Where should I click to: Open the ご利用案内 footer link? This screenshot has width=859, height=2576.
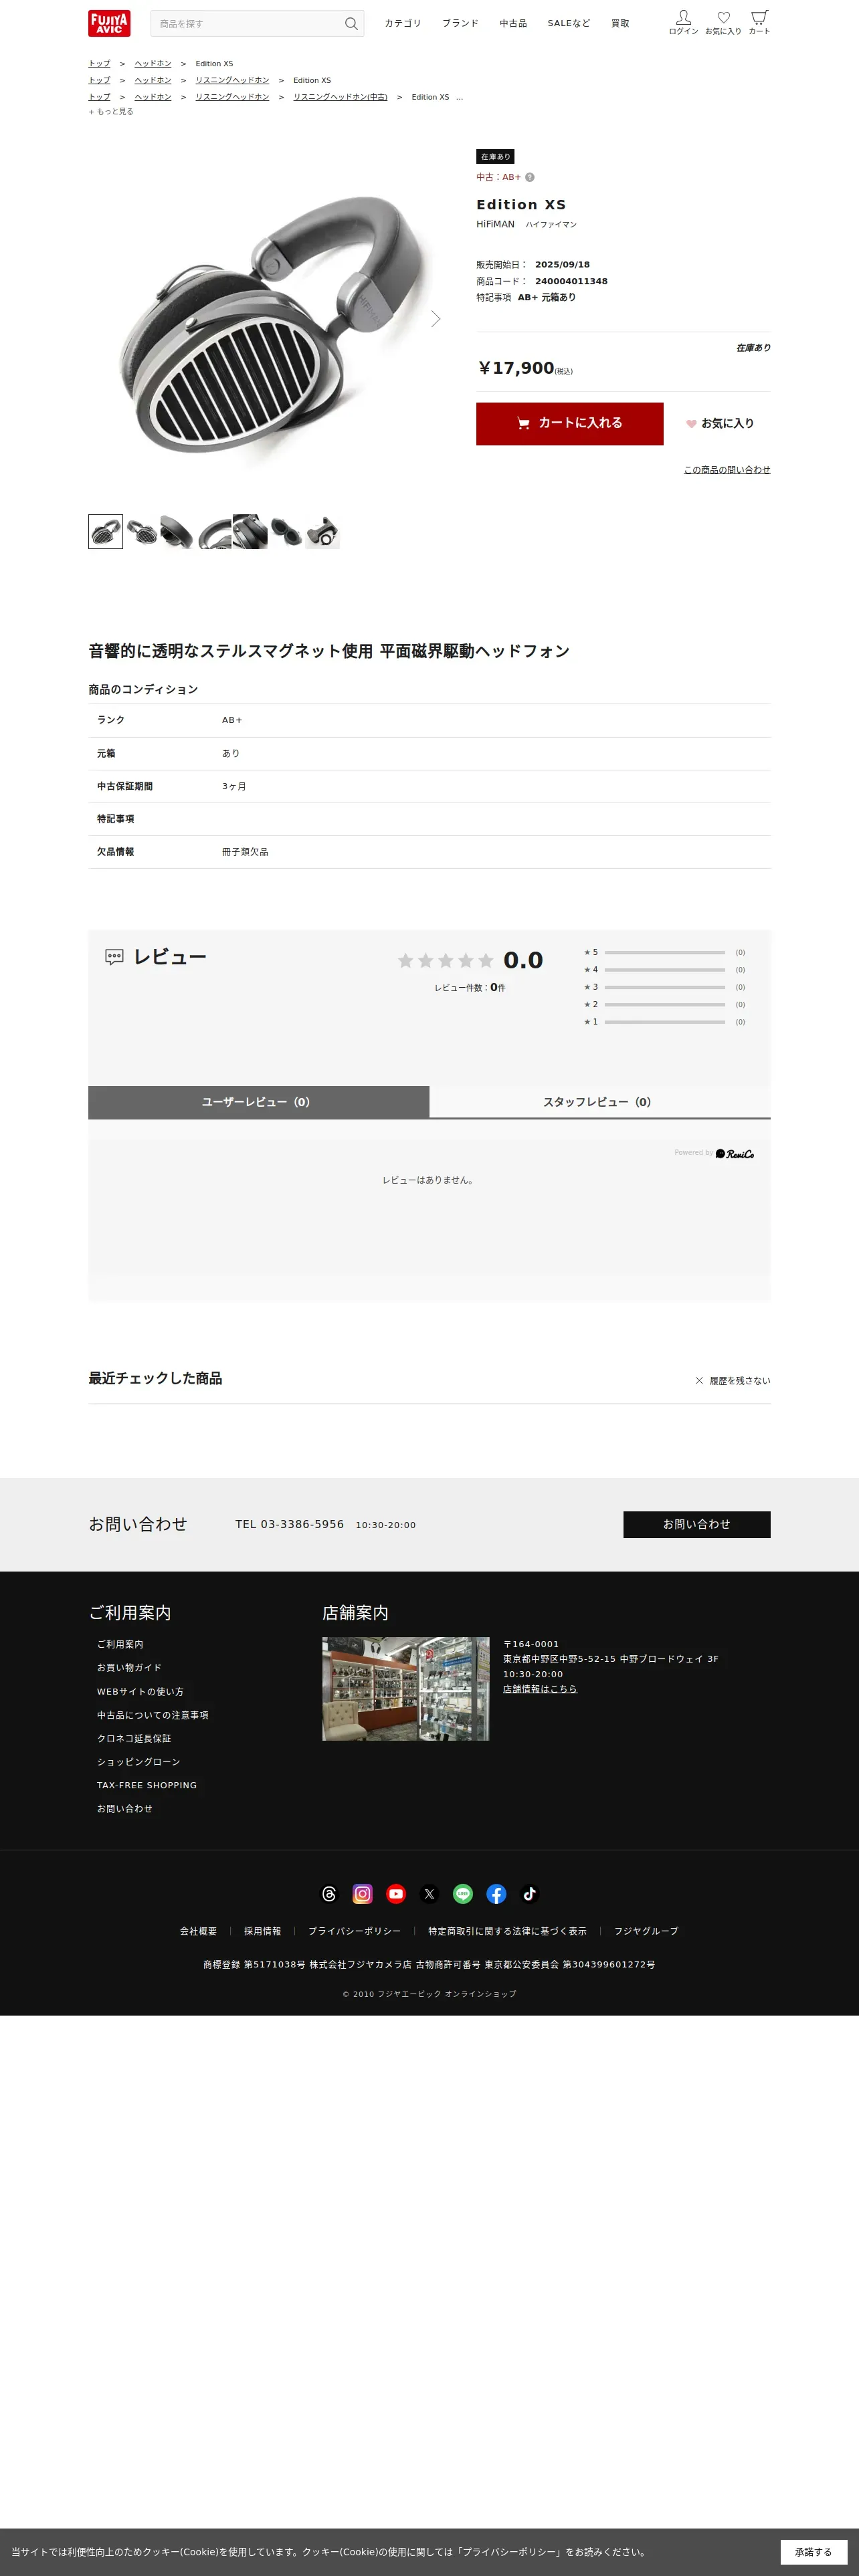(120, 1644)
